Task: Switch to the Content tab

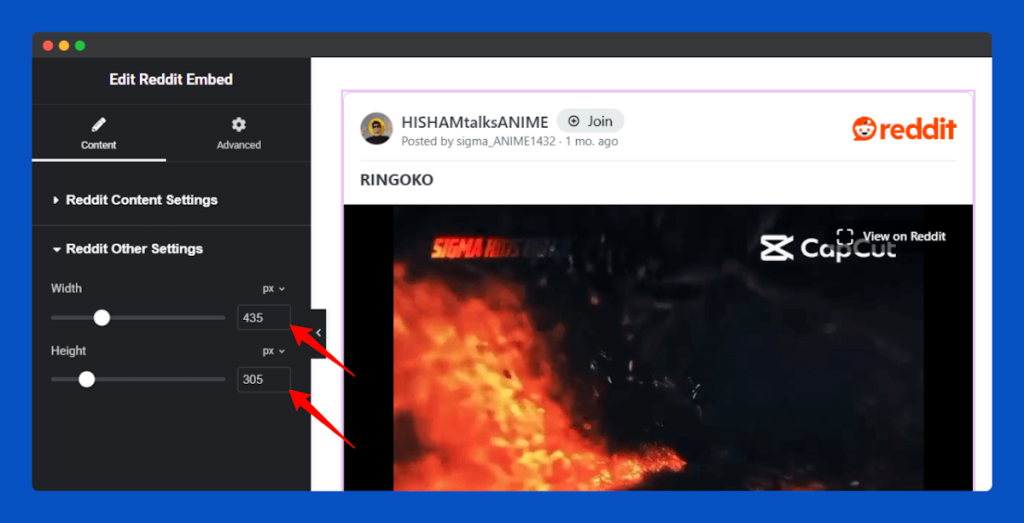Action: pos(99,134)
